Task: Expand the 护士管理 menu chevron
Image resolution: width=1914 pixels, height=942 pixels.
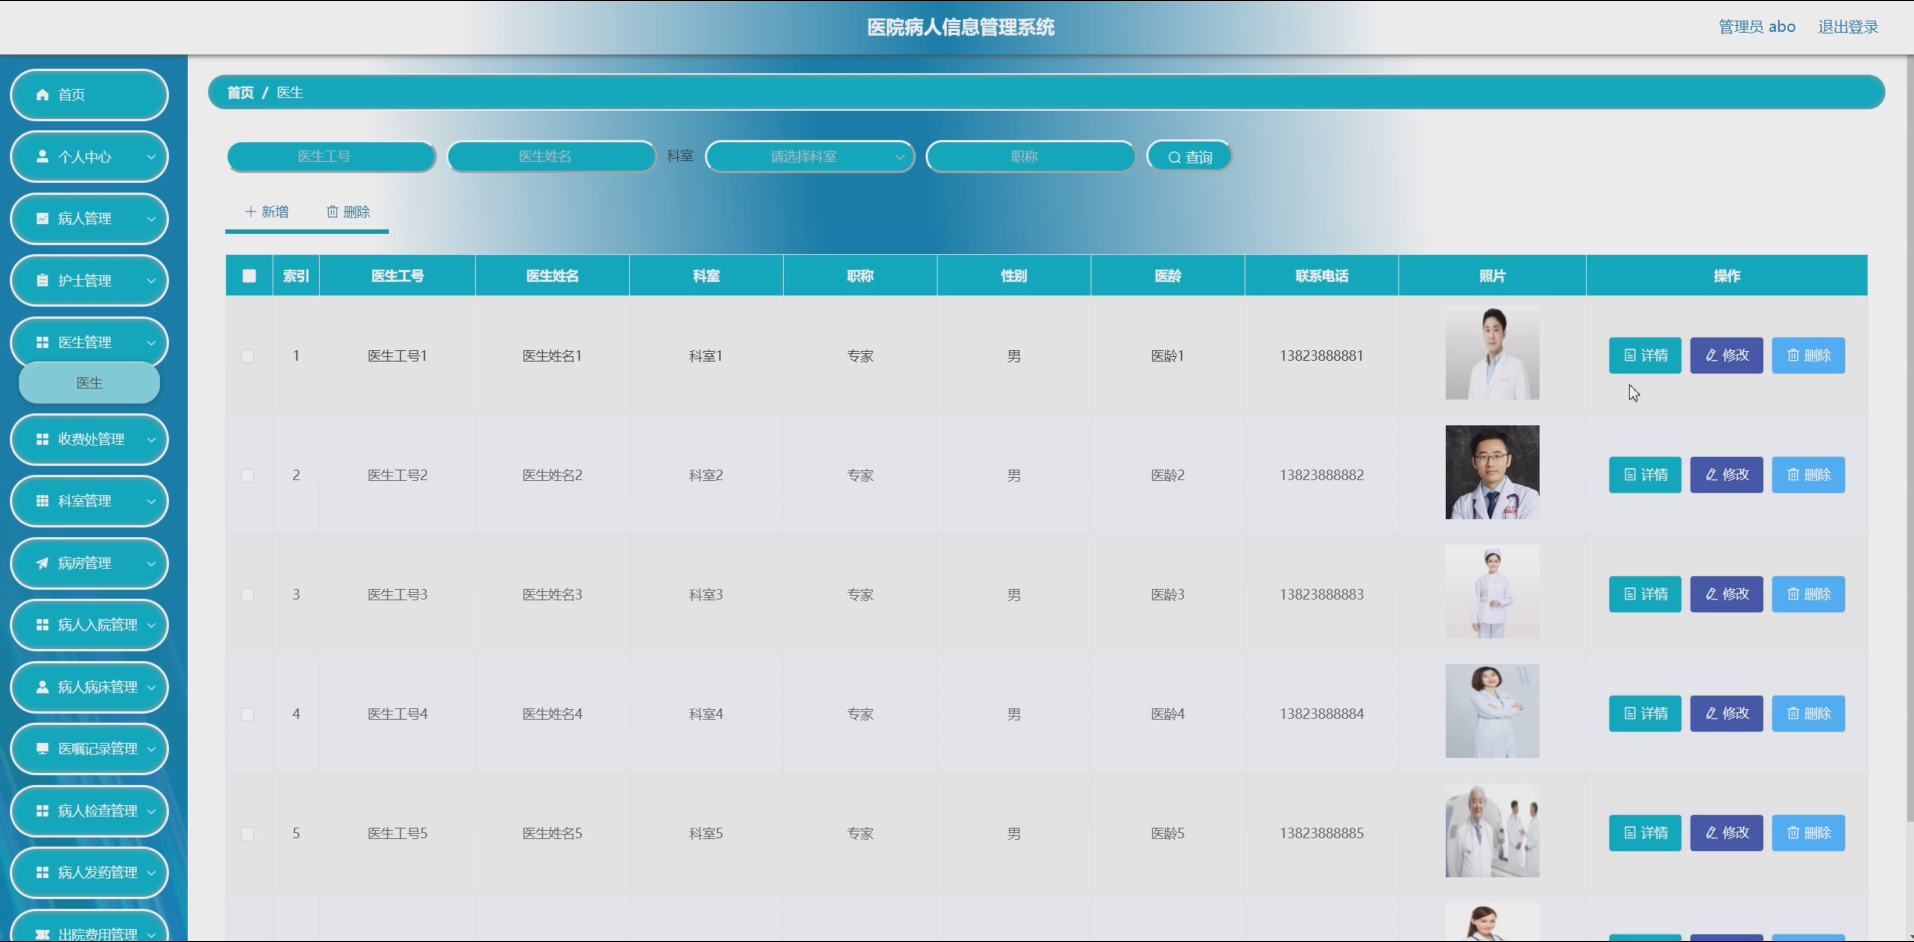Action: click(151, 281)
